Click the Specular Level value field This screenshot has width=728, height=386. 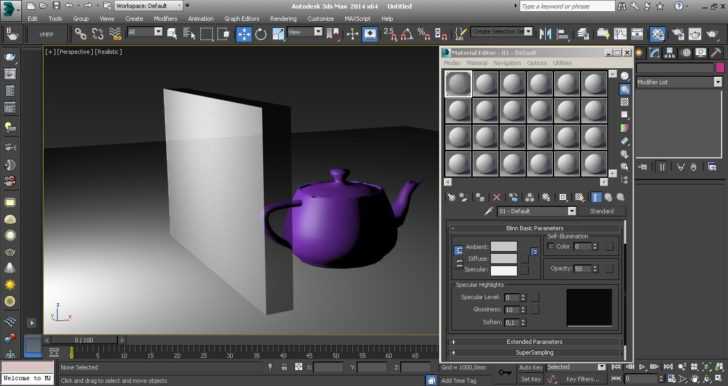coord(512,297)
